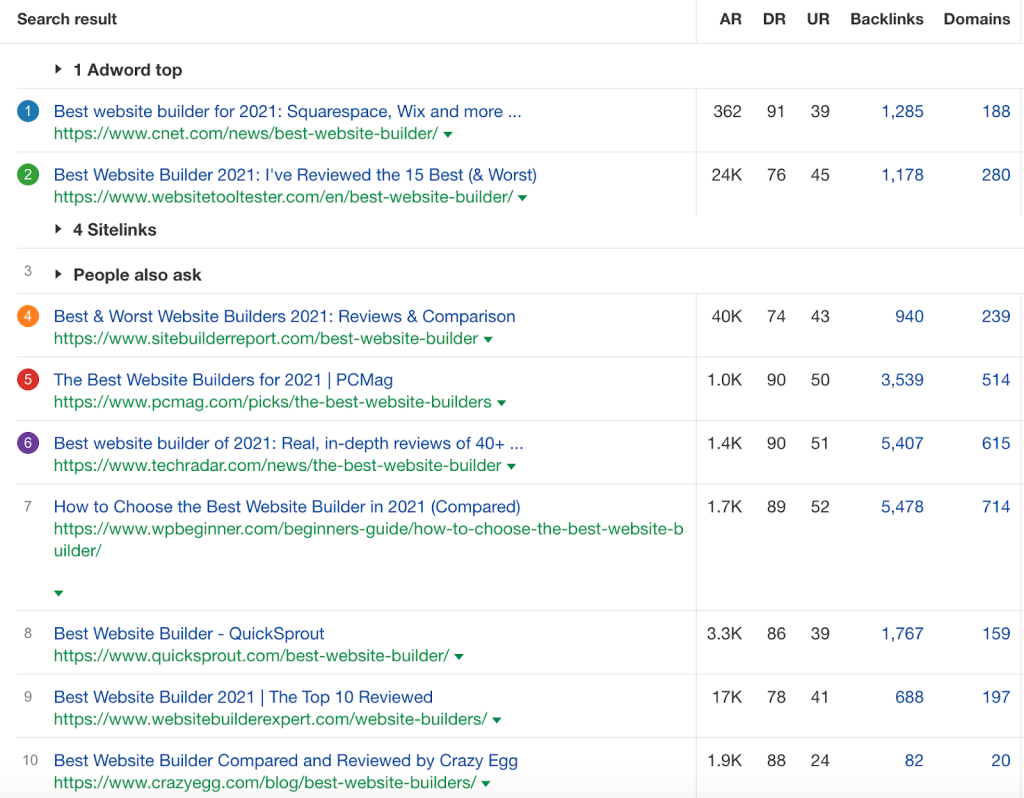Screen dimensions: 1024x798
Task: Click the Domains column header
Action: tap(977, 19)
